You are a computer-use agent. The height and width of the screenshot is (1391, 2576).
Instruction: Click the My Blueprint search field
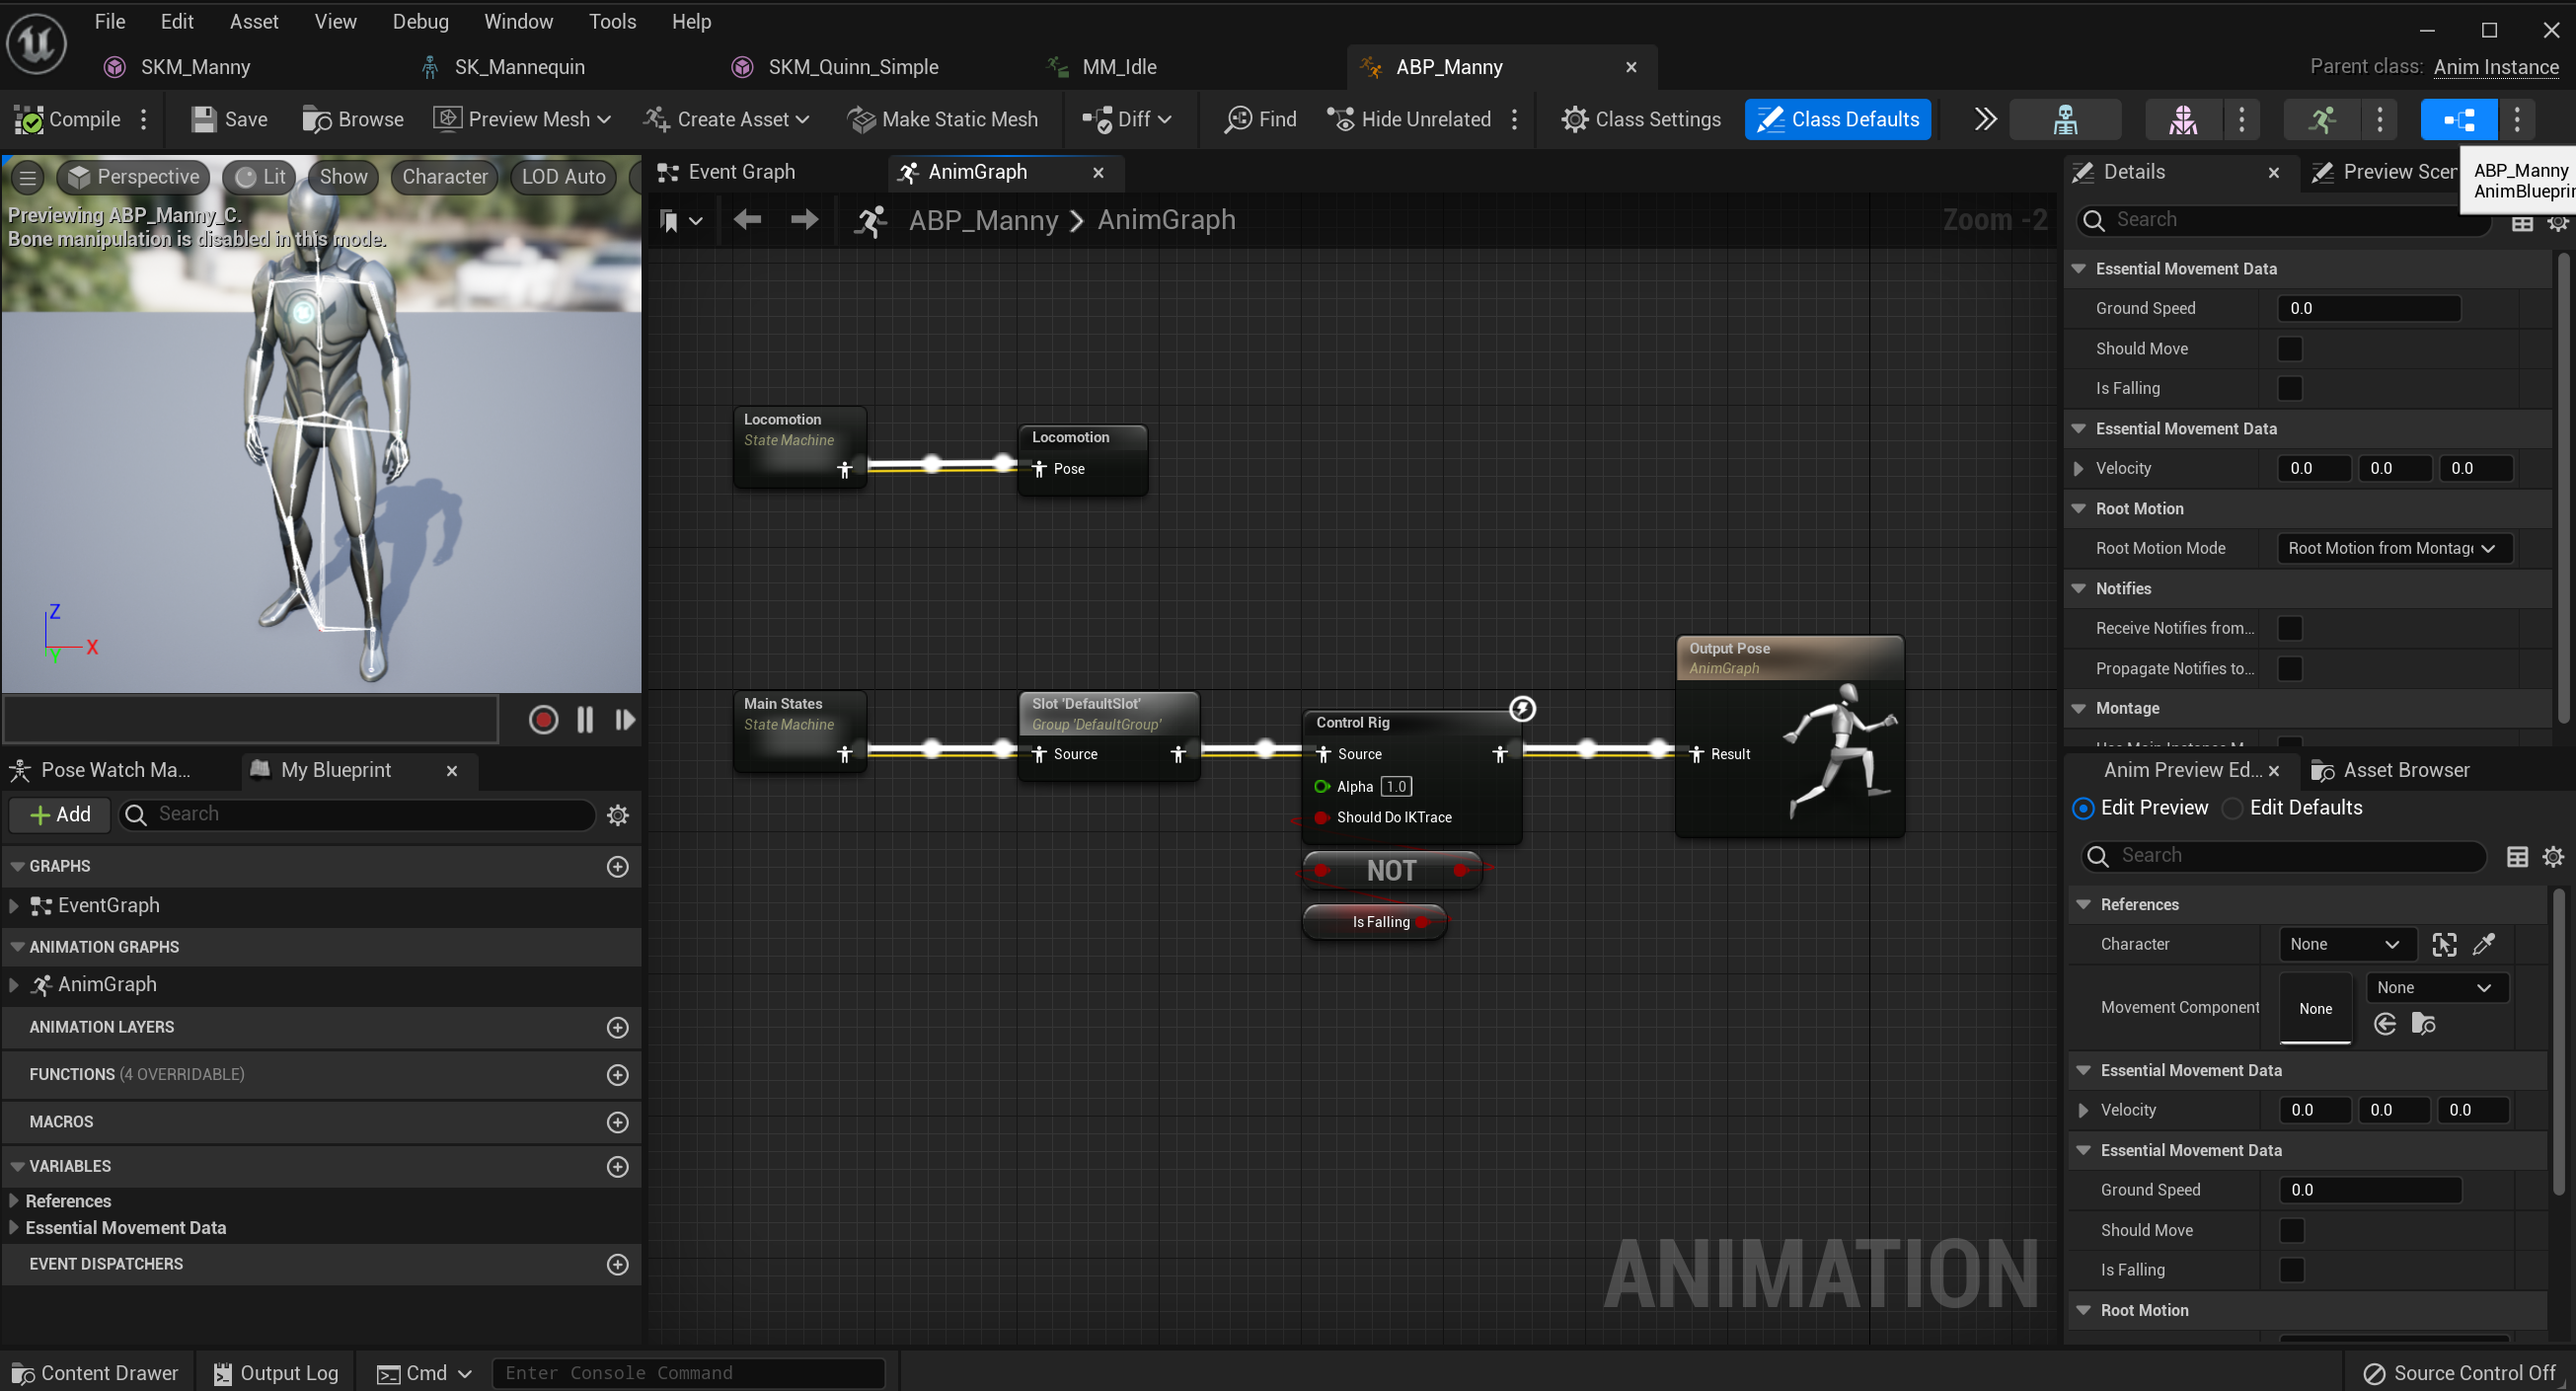[x=357, y=814]
